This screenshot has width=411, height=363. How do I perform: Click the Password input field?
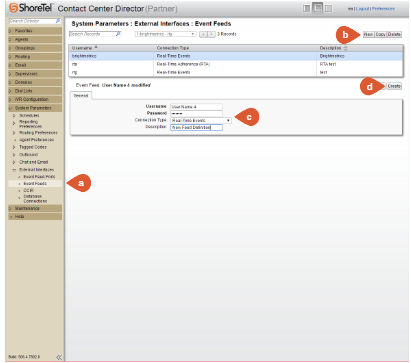pyautogui.click(x=196, y=114)
